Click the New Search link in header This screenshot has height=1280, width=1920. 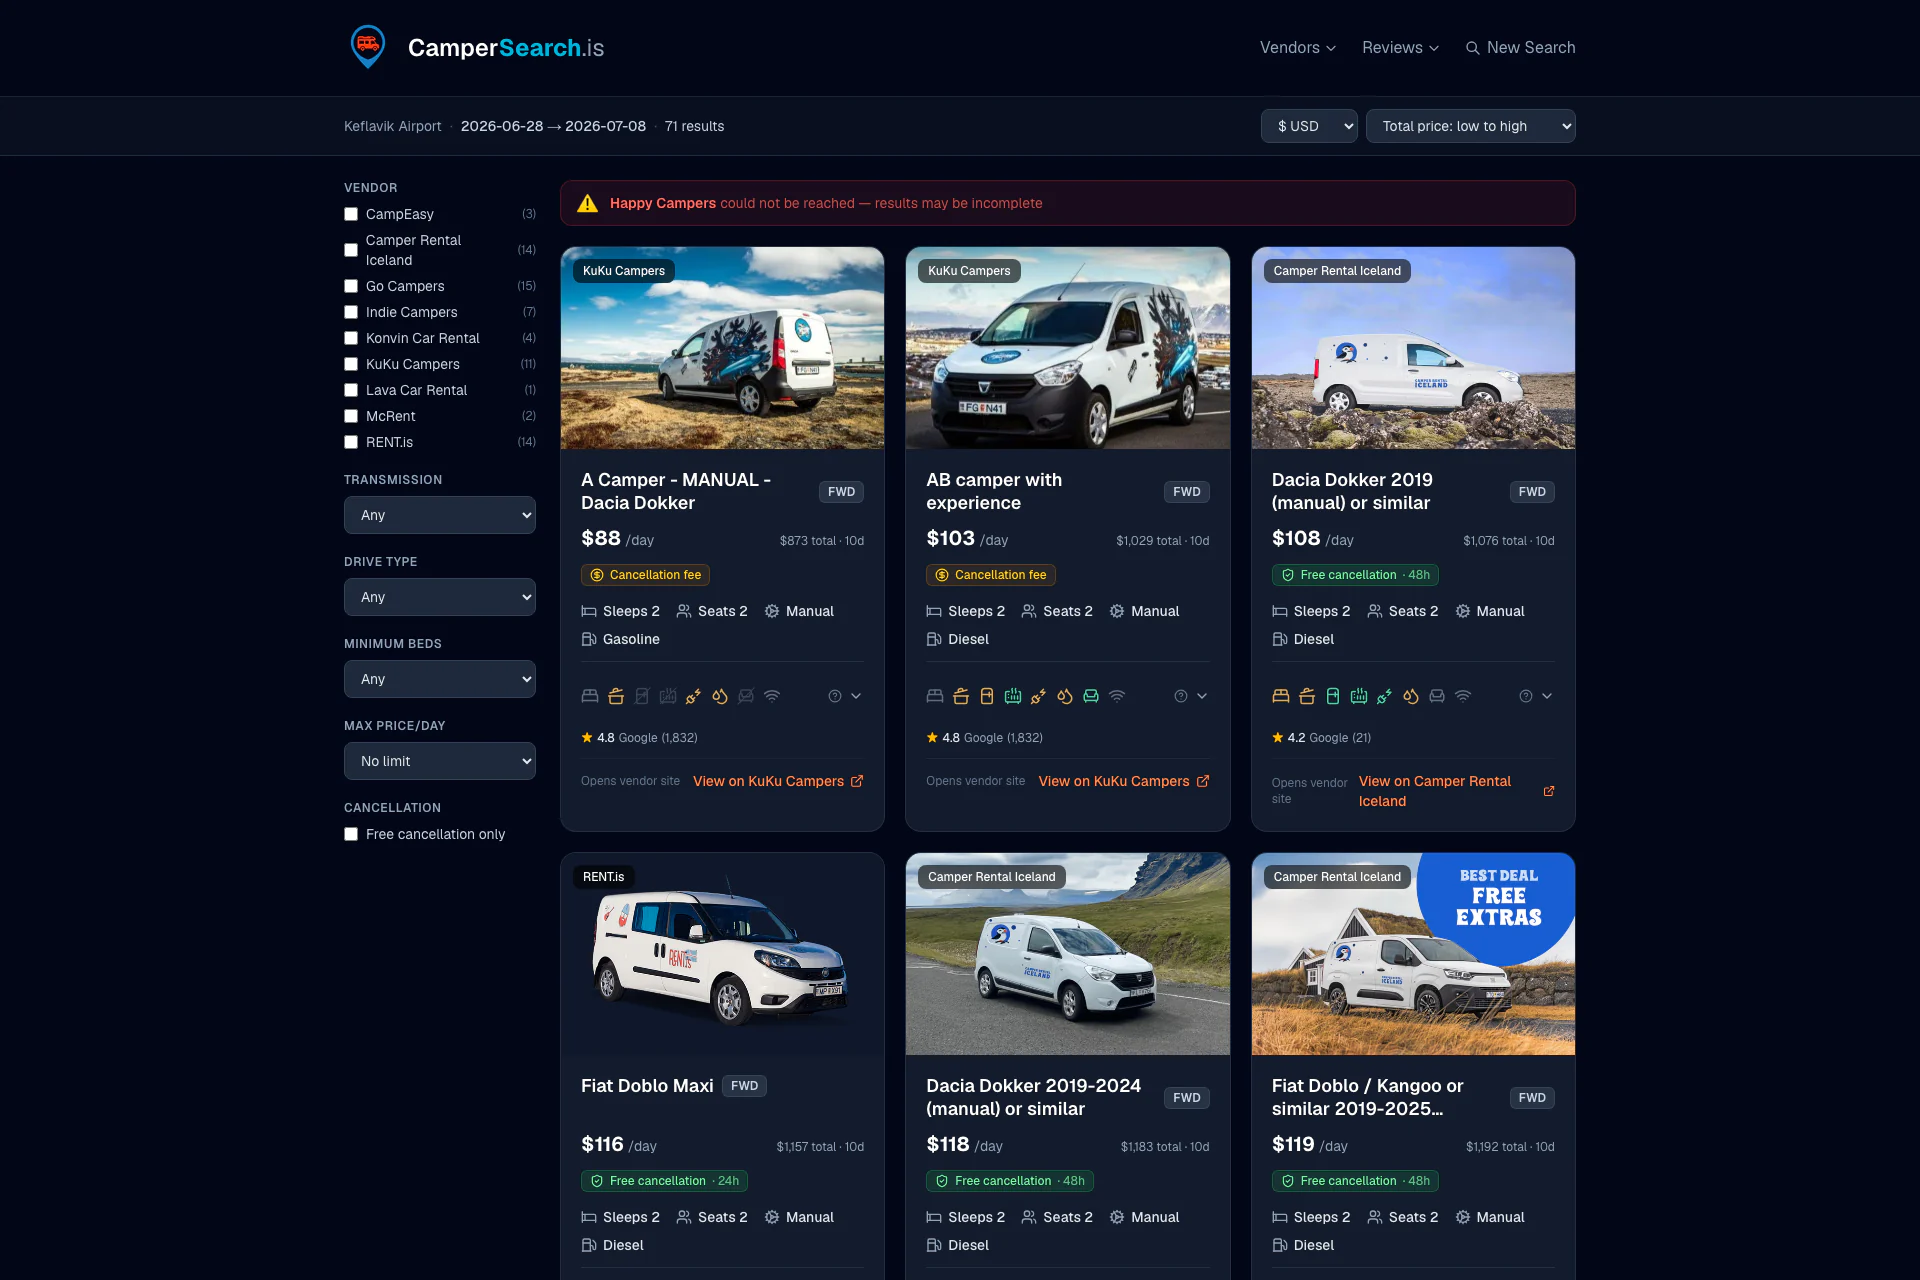click(1520, 48)
